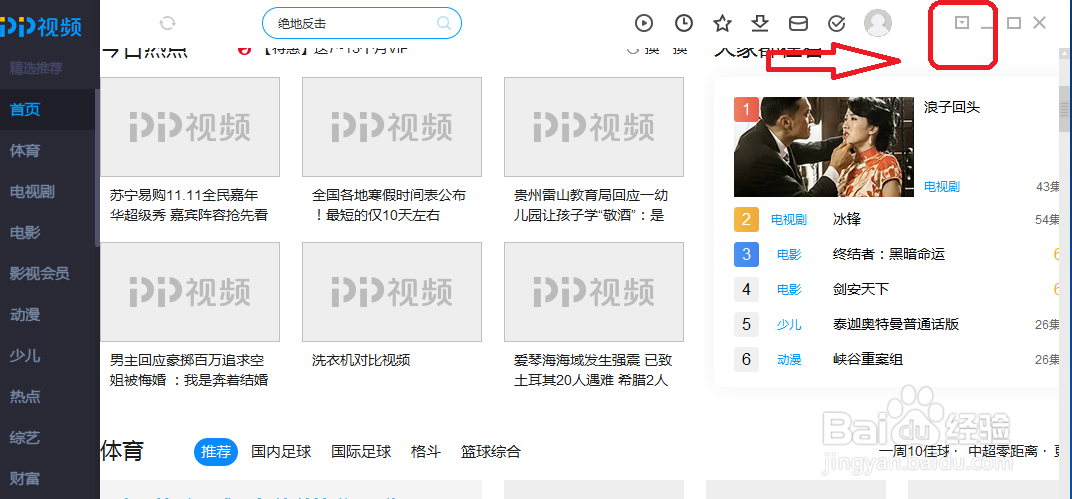Click 电影 tag beside 终结者:黑暗命运
This screenshot has height=499, width=1072.
[x=789, y=255]
